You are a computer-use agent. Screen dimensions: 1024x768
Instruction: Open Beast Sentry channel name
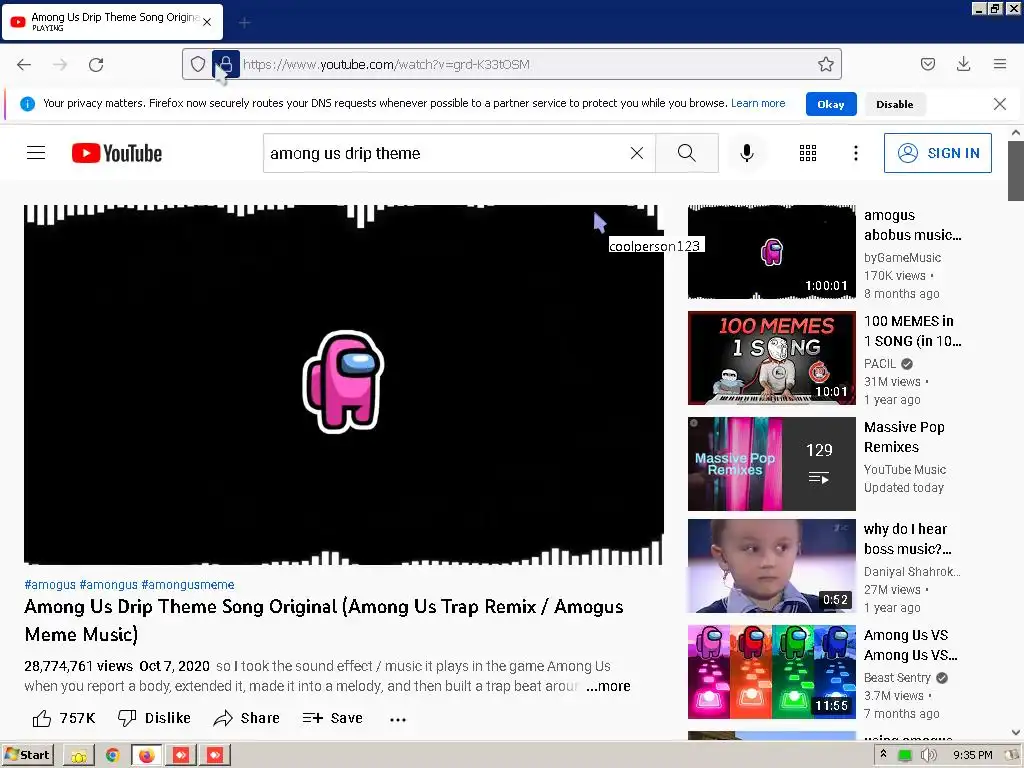(897, 678)
